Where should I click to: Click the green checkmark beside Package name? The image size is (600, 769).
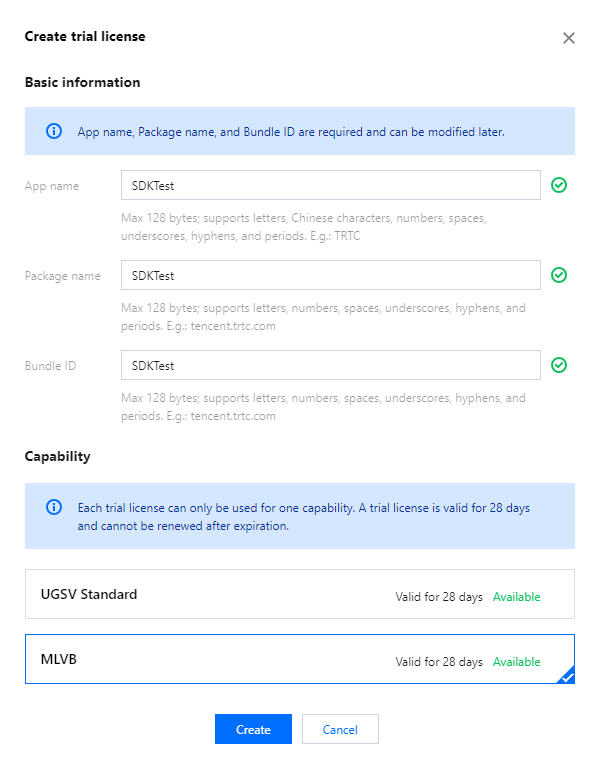559,275
